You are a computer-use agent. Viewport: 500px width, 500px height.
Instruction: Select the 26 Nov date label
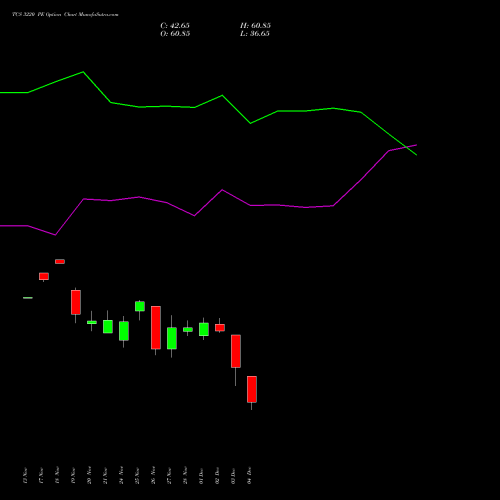coord(153,476)
